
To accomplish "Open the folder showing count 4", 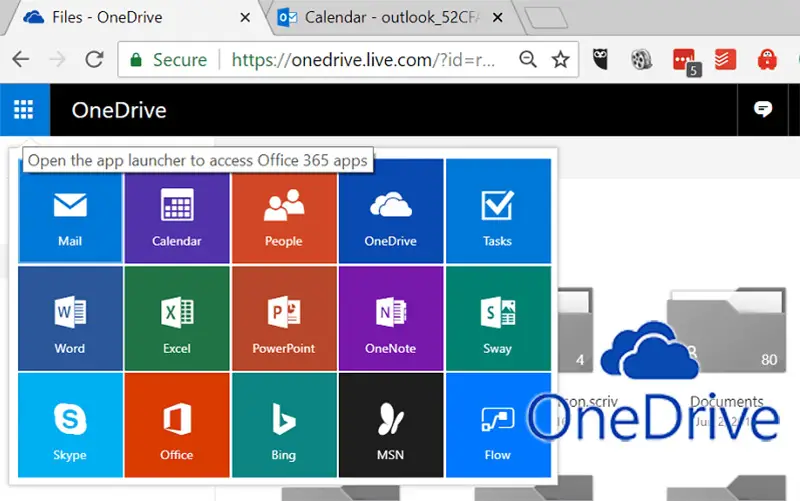I will (575, 331).
